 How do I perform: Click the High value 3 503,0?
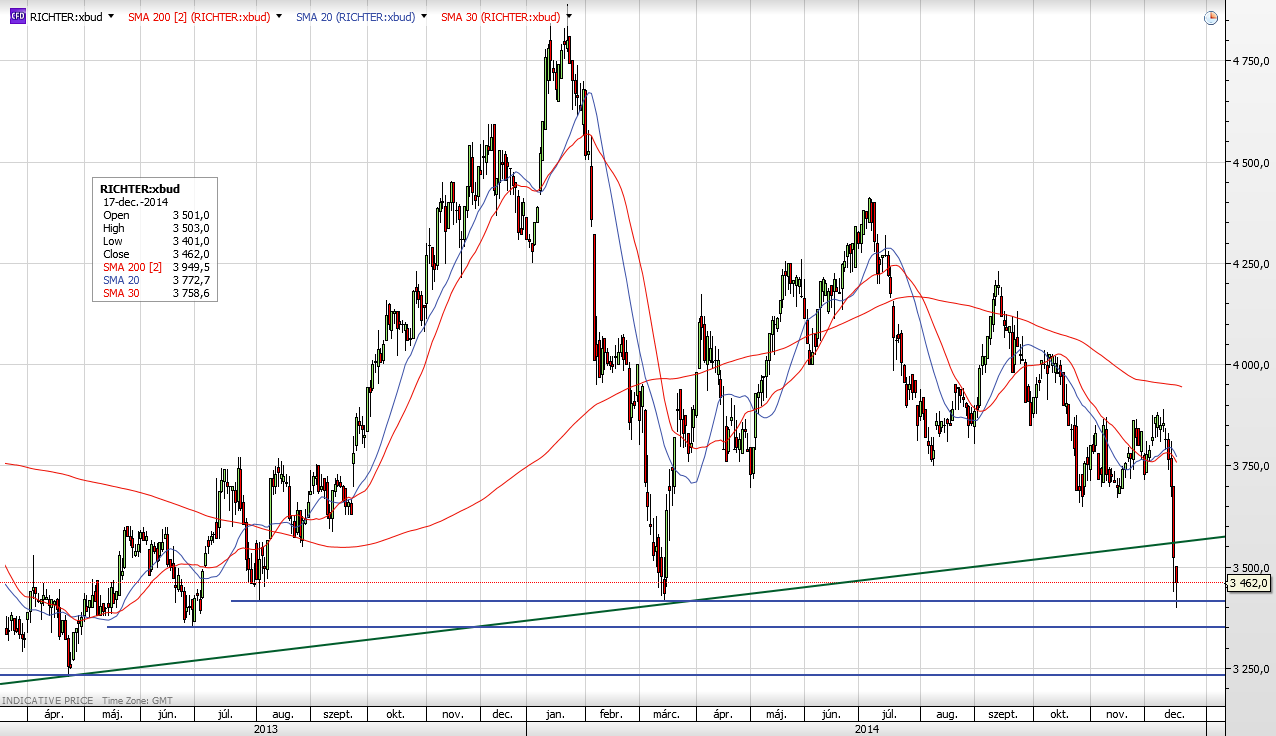(191, 228)
